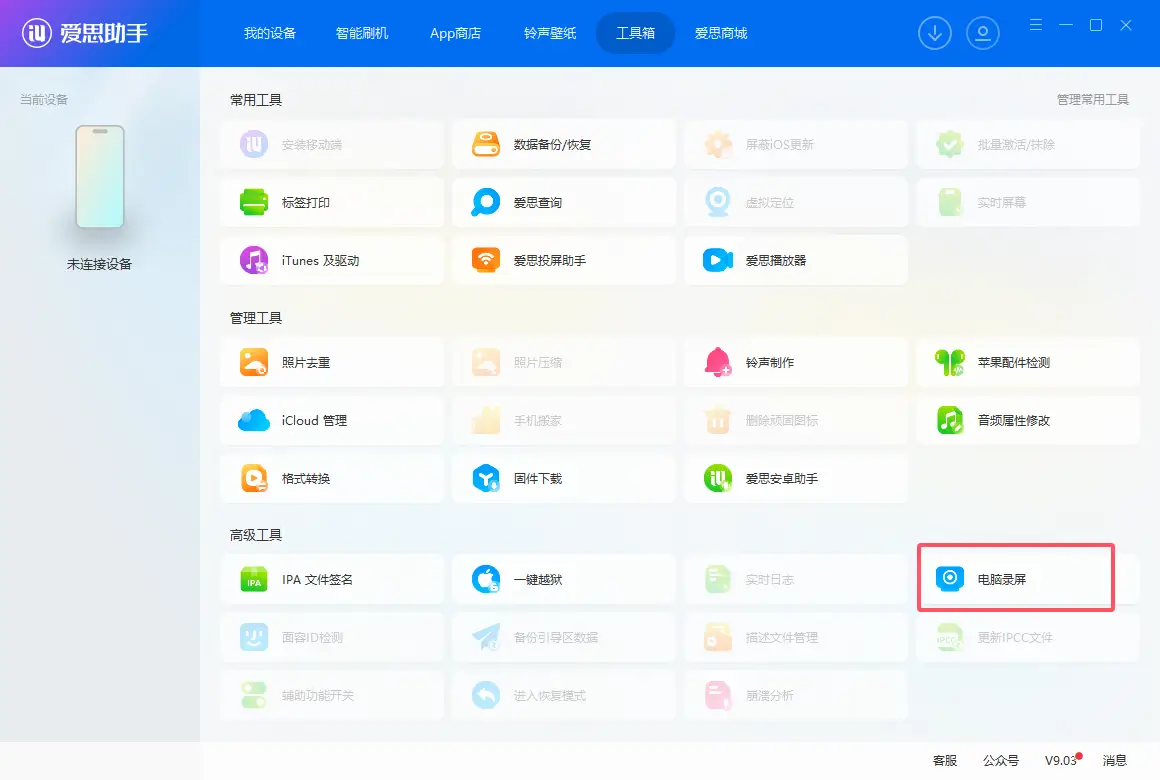Switch to App商店 tab
1160x780 pixels.
[455, 33]
